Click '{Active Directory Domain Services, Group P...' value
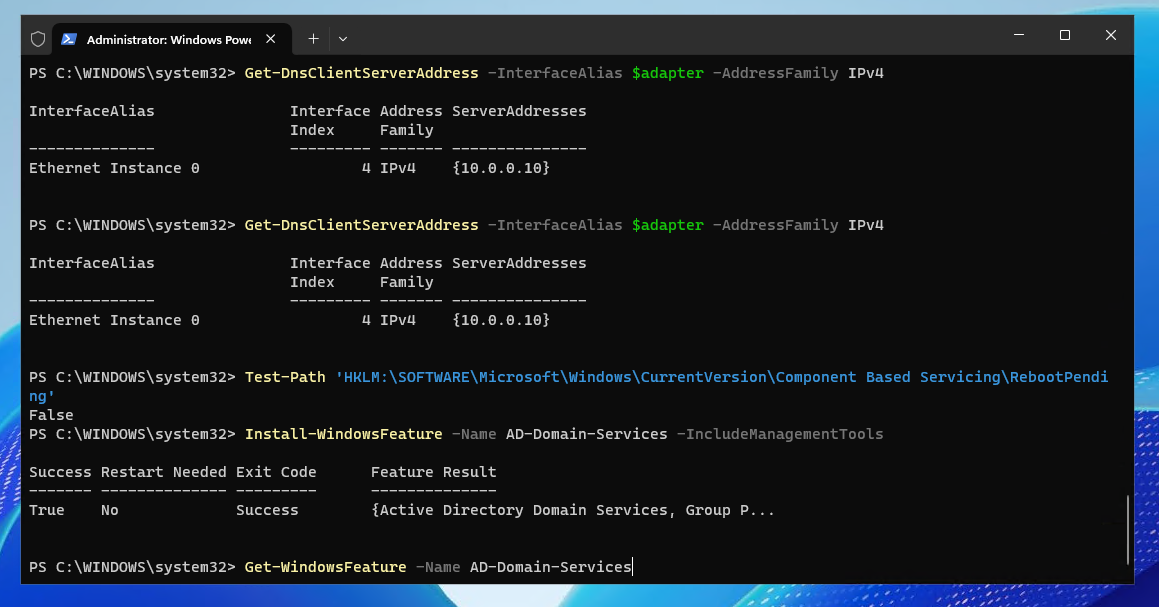 tap(573, 510)
